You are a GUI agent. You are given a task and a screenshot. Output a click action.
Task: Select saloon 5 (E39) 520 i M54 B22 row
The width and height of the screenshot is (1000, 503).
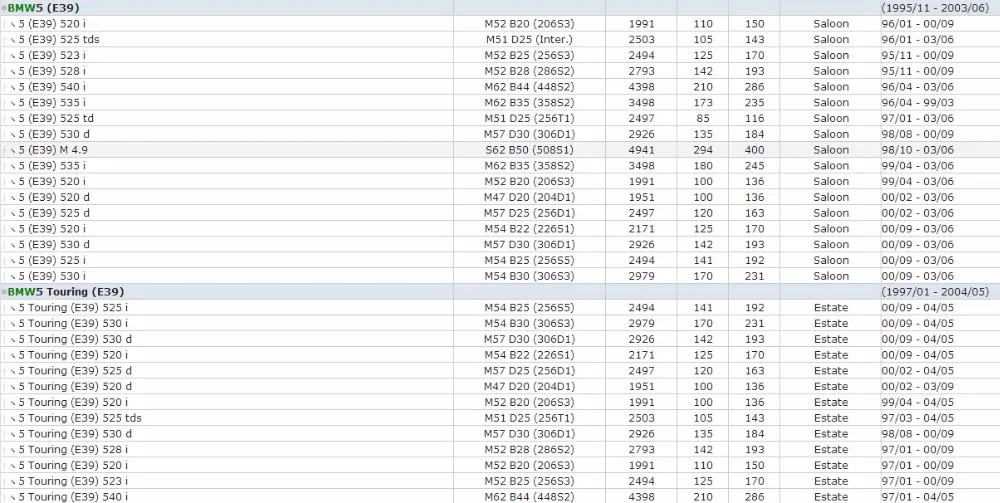(500, 229)
